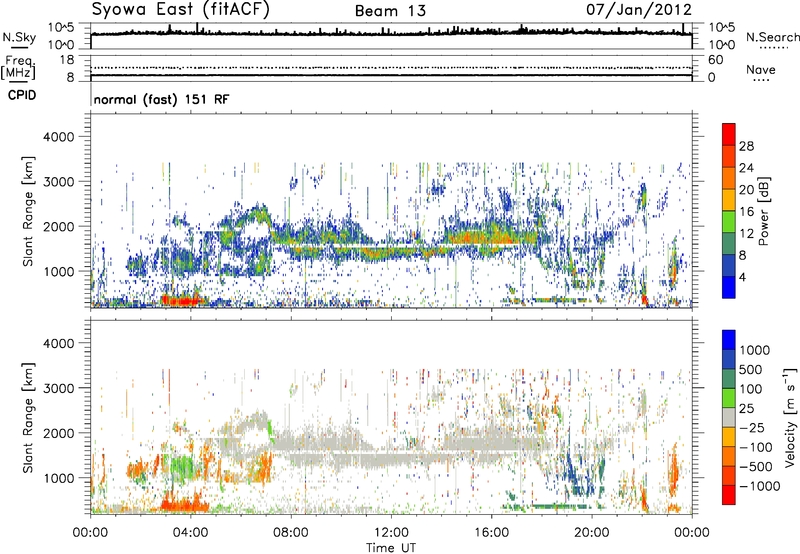Select 'Slant Range [km]' label of velocity panel
Screen dimensions: 800x554
(28, 418)
